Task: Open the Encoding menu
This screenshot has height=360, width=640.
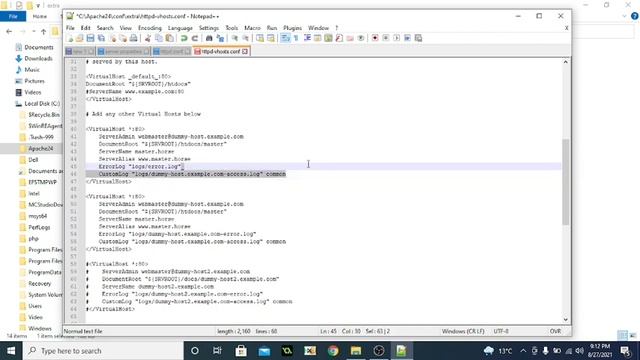Action: click(150, 28)
